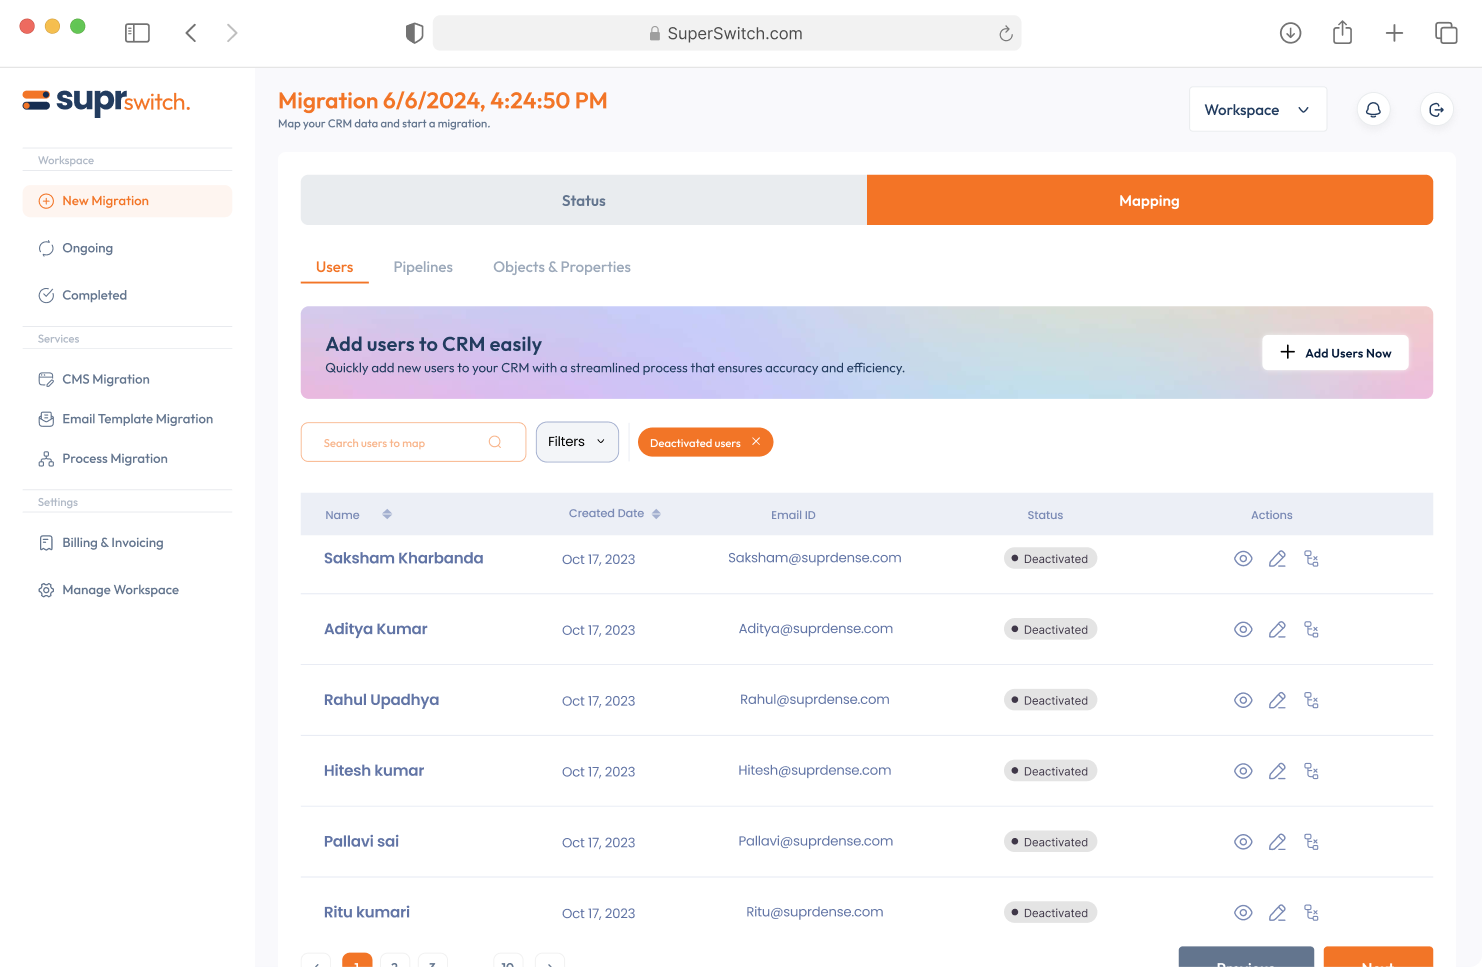Open hierarchy mapping icon for Aditya Kumar

(1311, 630)
